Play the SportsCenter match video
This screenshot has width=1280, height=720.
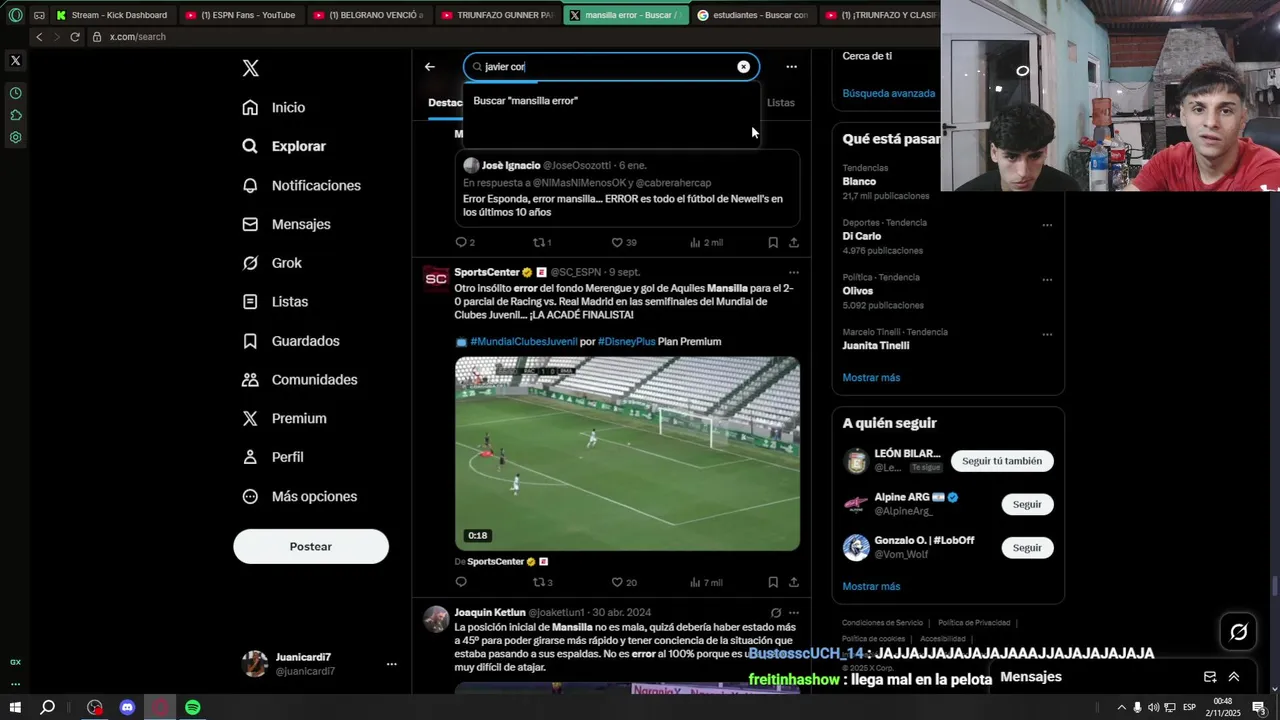pyautogui.click(x=627, y=453)
